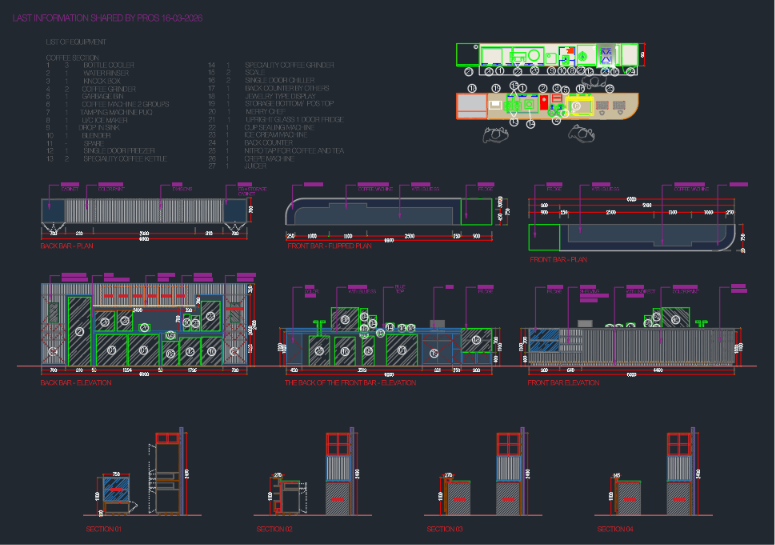This screenshot has width=775, height=545.
Task: Select the 'CREPE MACHINE' entry
Action: click(x=251, y=159)
